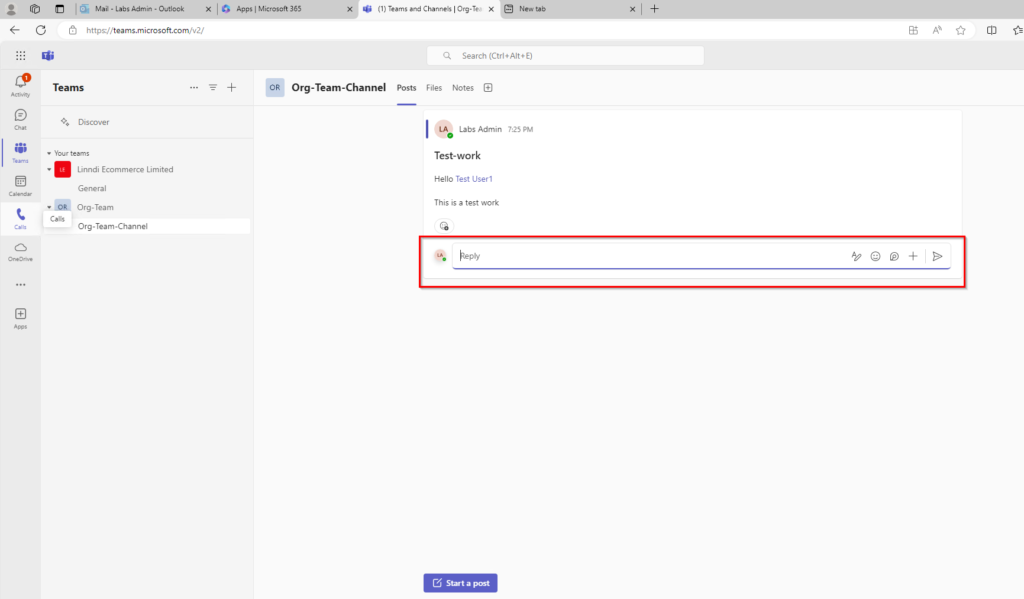This screenshot has height=599, width=1024.
Task: Refresh the browser page
Action: pos(40,30)
